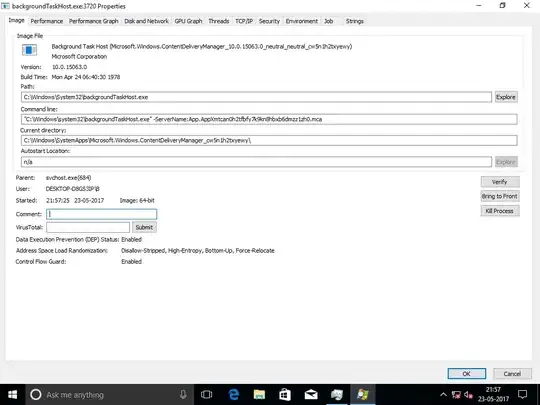This screenshot has height=405, width=540.
Task: Click the Bring to Front button
Action: tap(500, 196)
